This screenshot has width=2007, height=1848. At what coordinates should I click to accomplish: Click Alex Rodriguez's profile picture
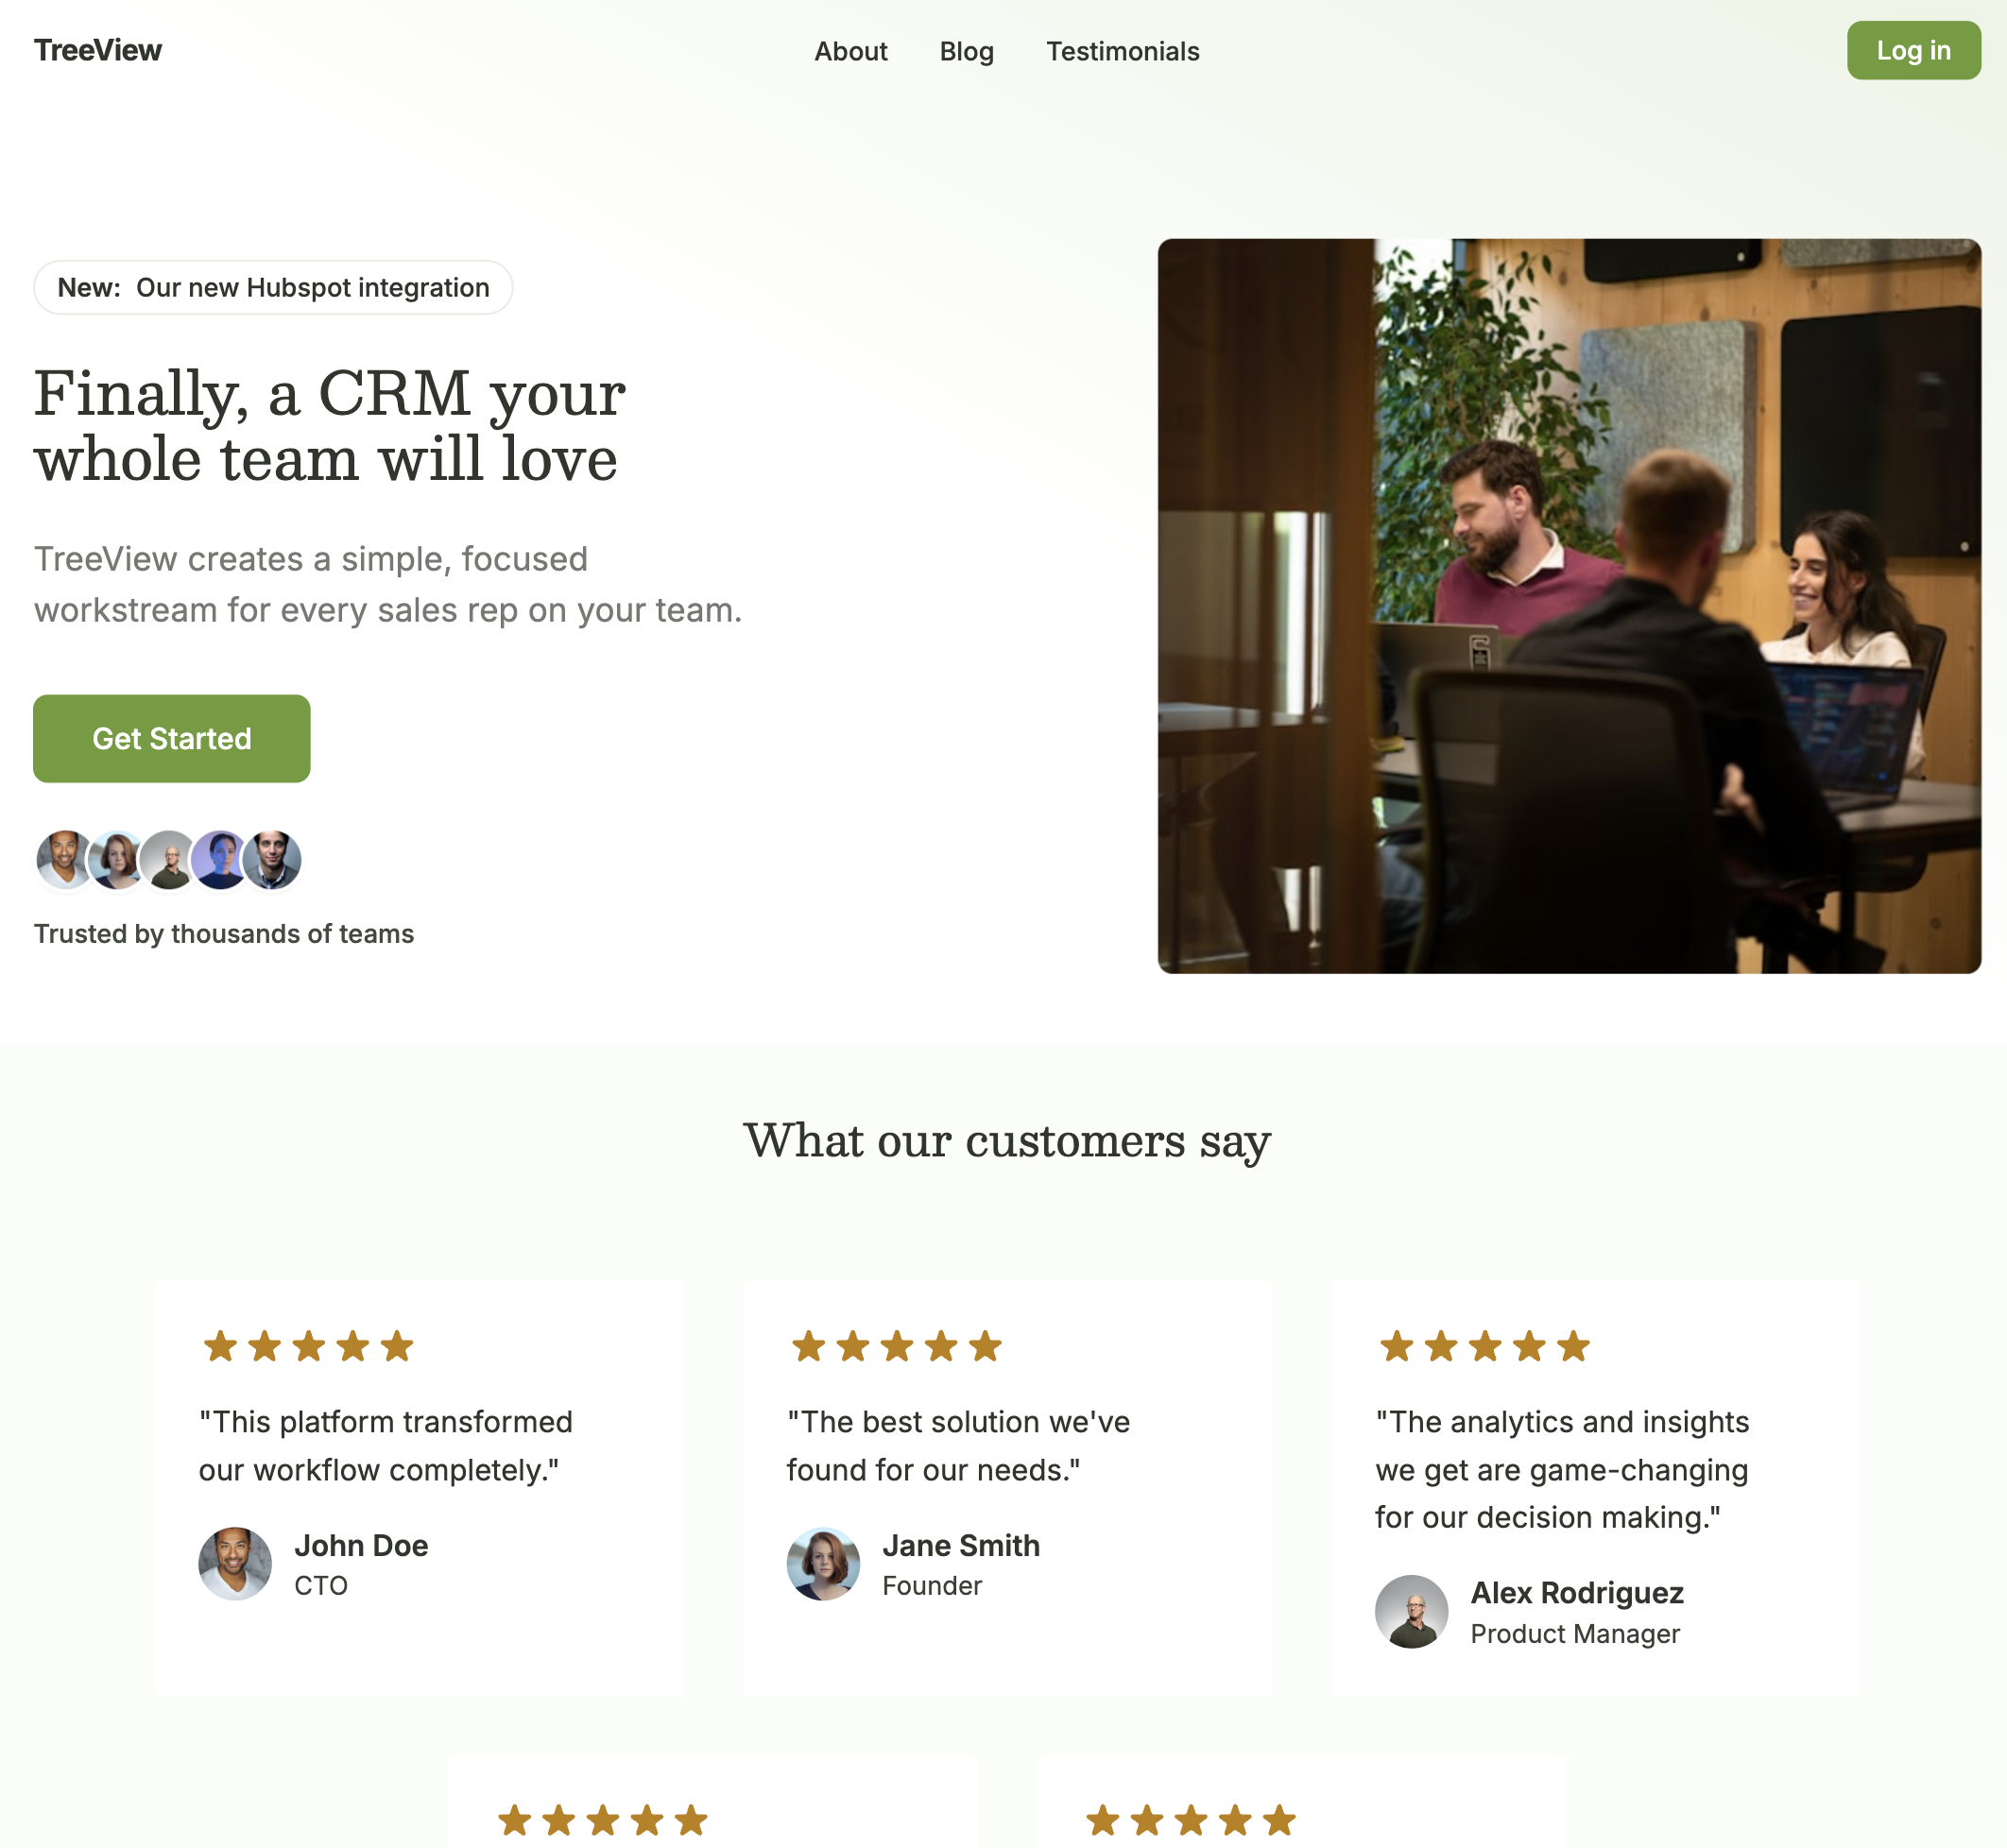click(1411, 1611)
